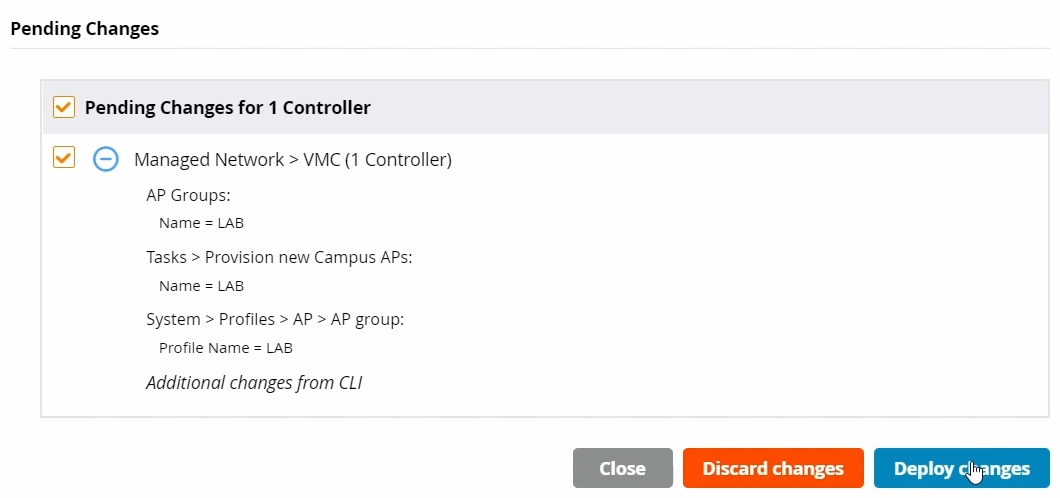Screen dimensions: 1060x498
Task: Click the Pending Changes dialog title
Action: pyautogui.click(x=84, y=29)
